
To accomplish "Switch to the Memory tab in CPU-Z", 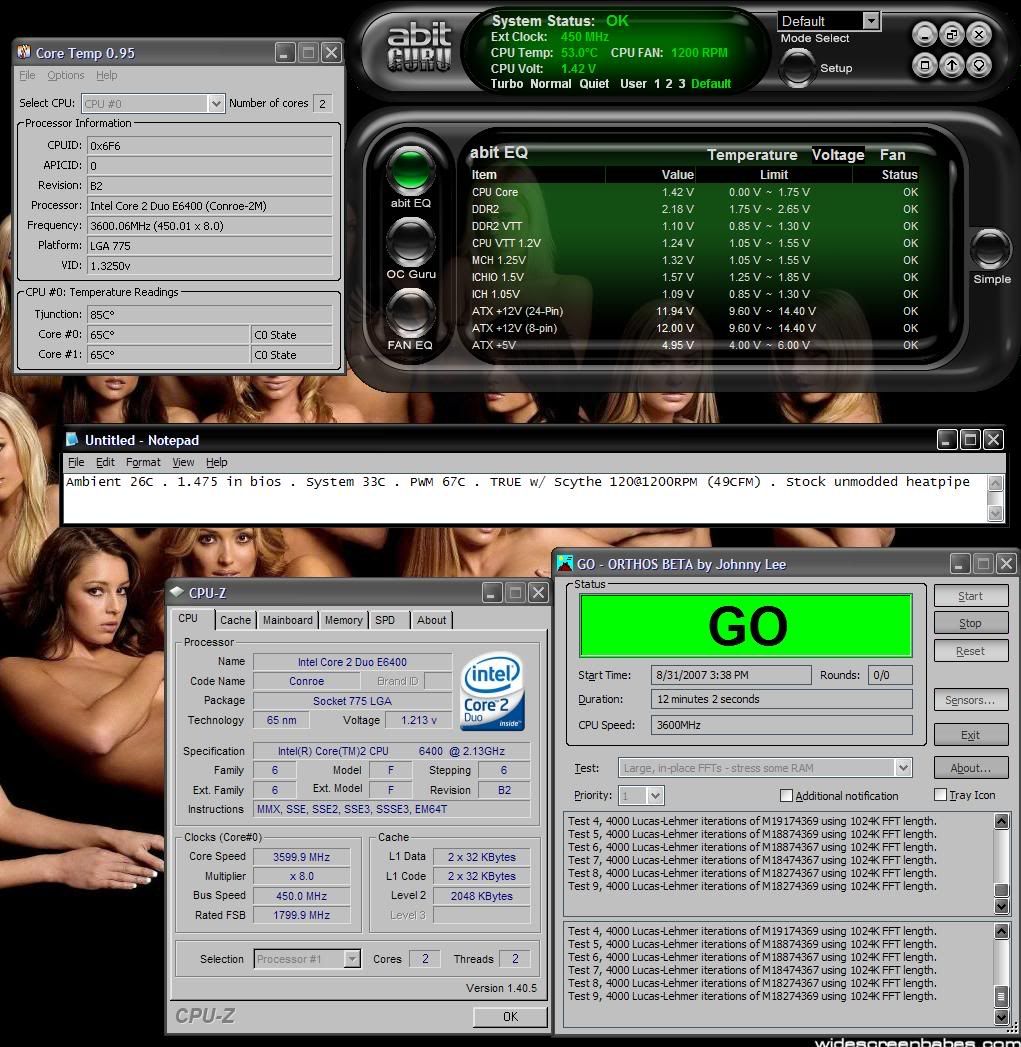I will (x=343, y=620).
